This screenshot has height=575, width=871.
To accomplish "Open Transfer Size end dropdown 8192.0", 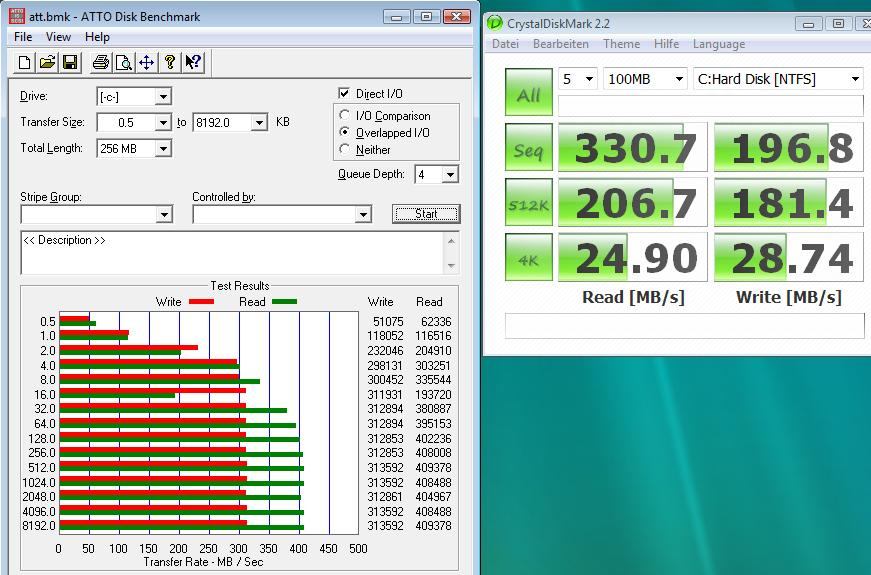I will pyautogui.click(x=259, y=122).
